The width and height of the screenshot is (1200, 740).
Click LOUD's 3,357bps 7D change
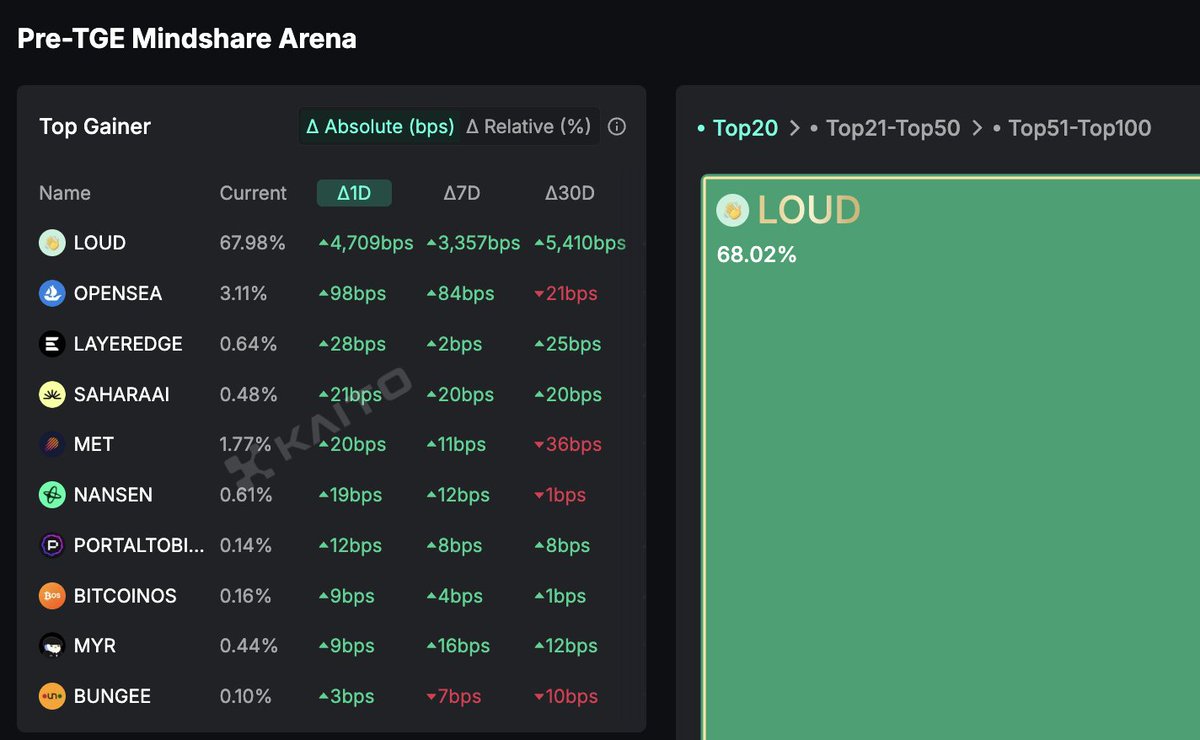pyautogui.click(x=473, y=243)
